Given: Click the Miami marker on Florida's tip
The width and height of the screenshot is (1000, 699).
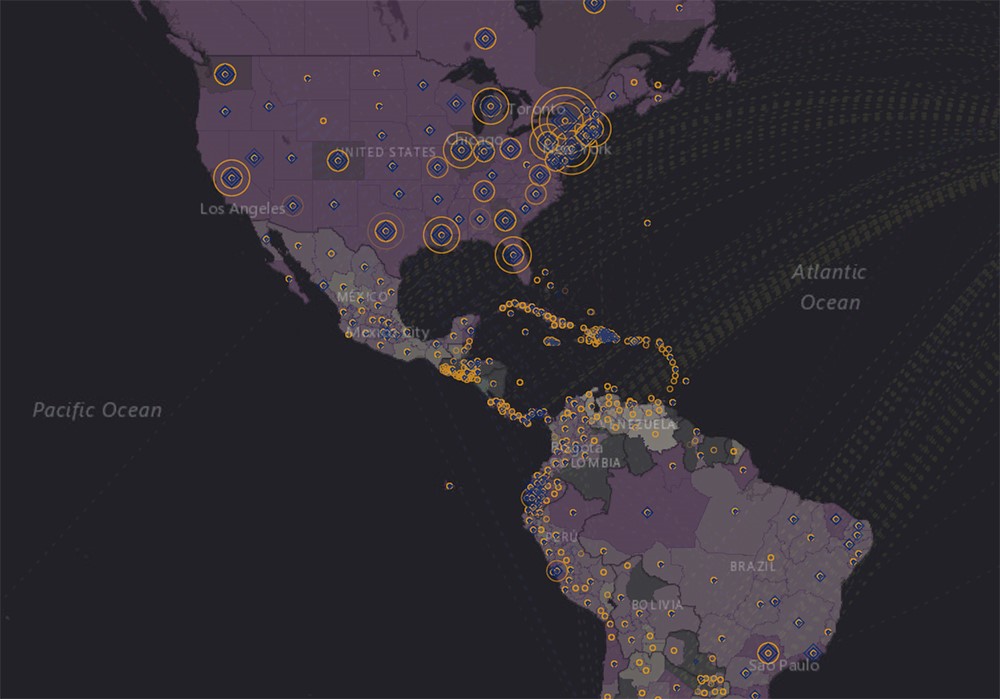Looking at the screenshot, I should pyautogui.click(x=513, y=255).
